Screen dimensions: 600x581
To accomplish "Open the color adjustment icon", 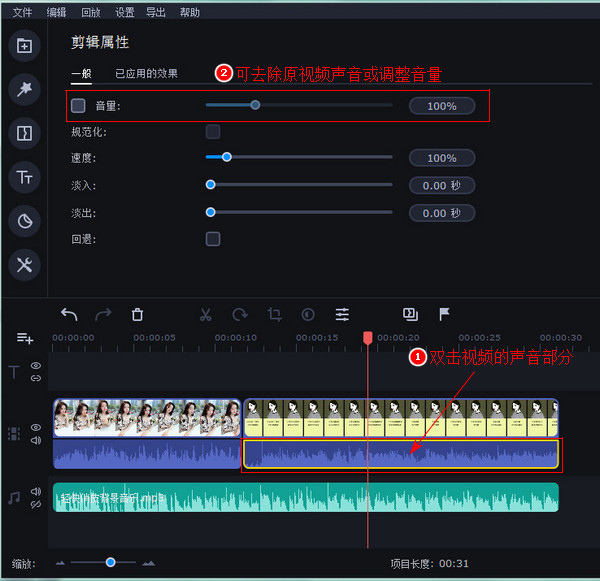I will pos(308,315).
